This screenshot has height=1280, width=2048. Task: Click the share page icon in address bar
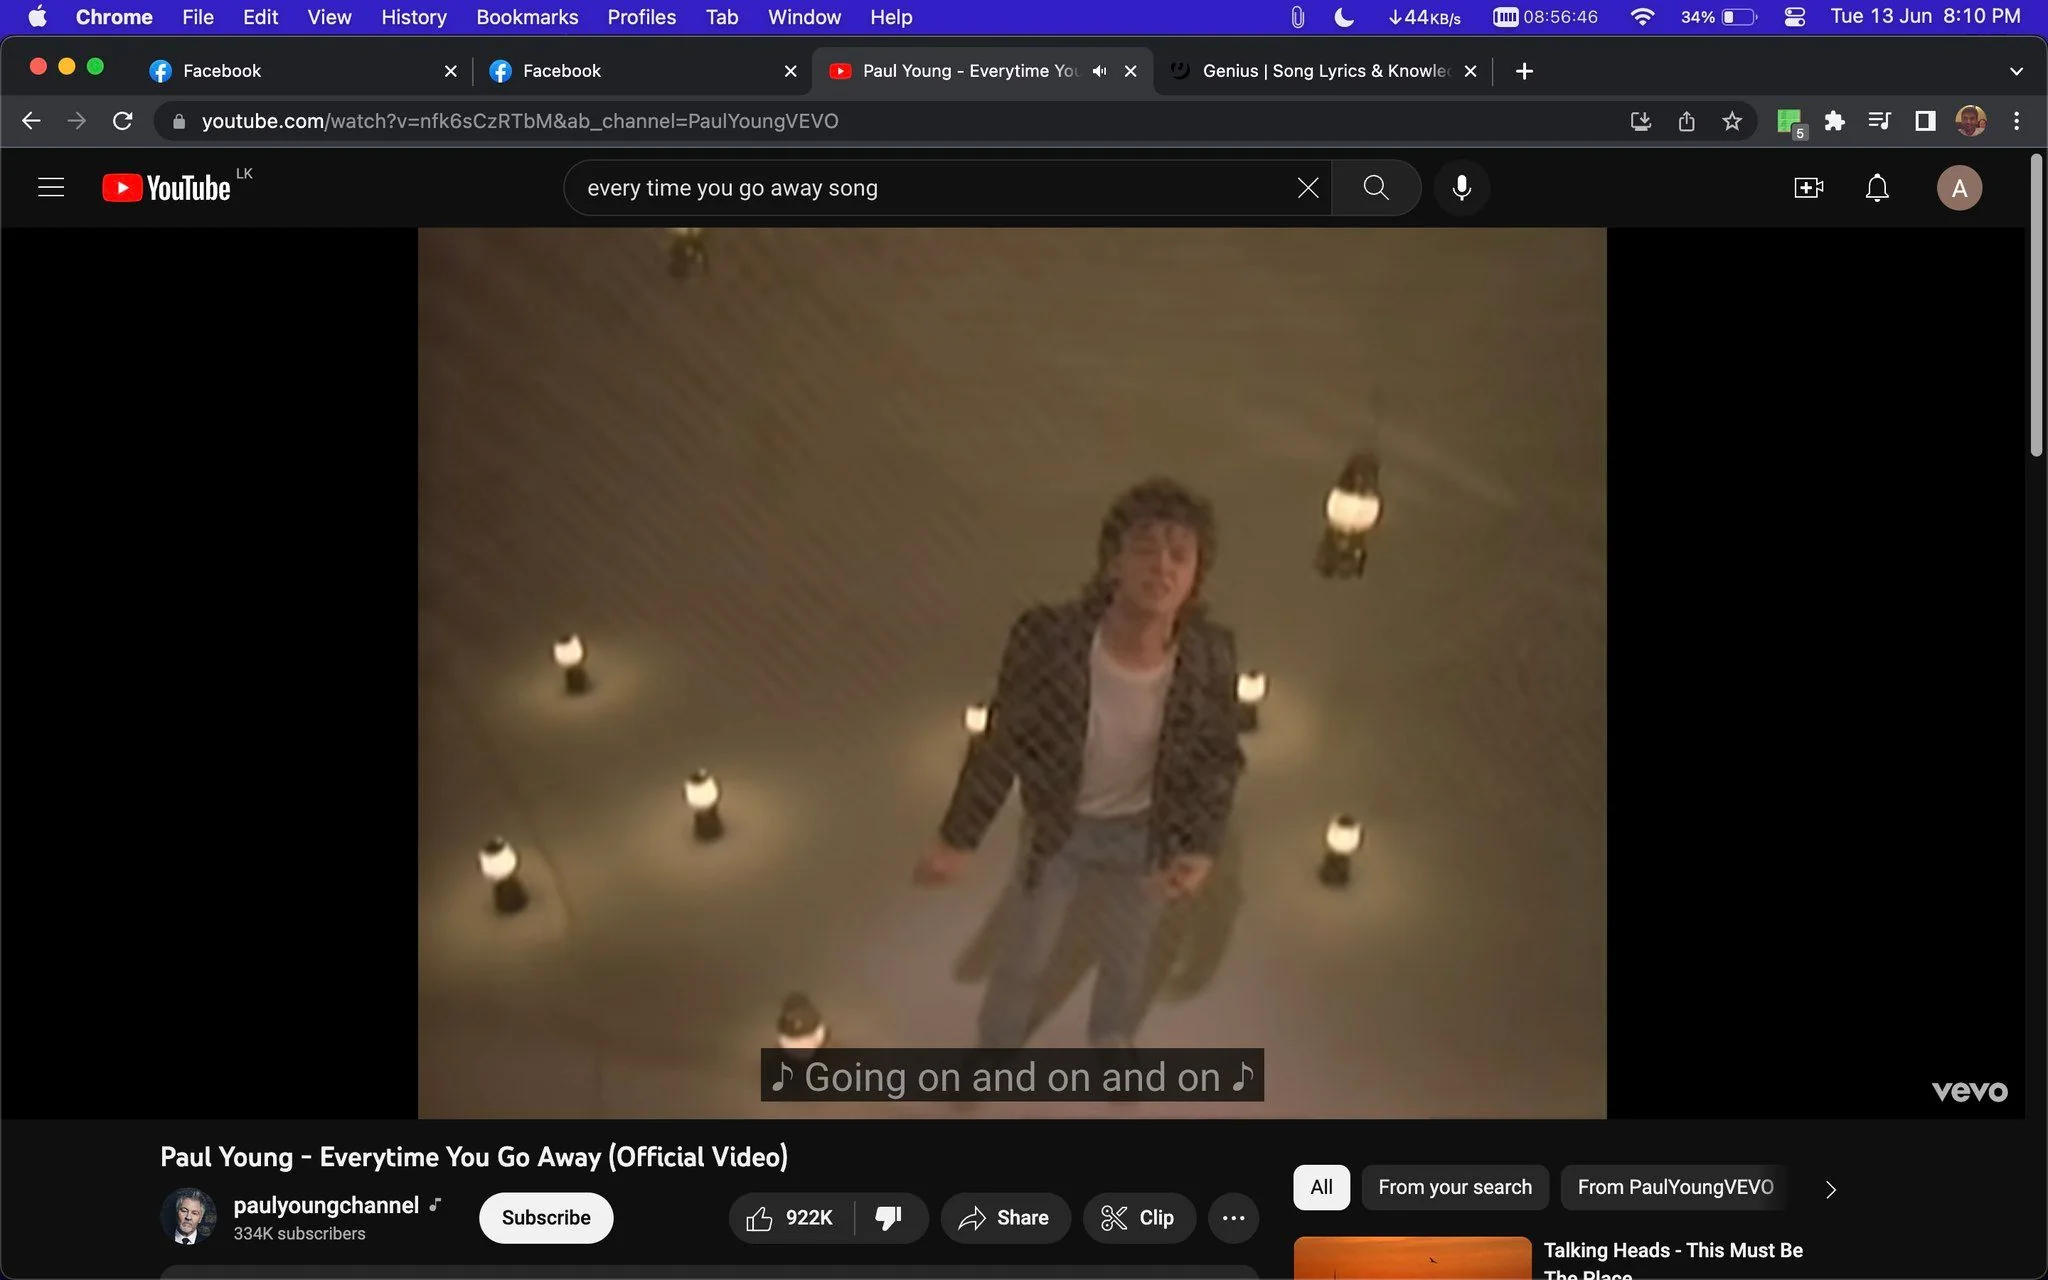click(x=1686, y=121)
